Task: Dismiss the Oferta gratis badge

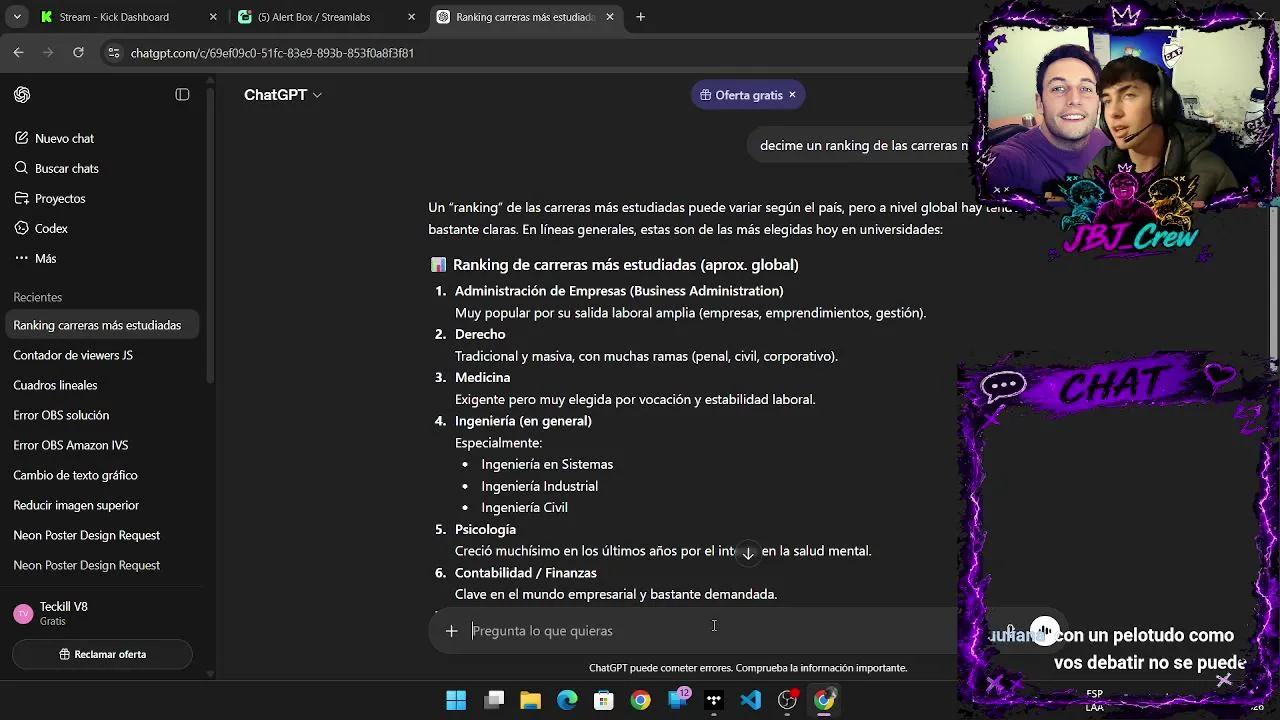Action: coord(792,95)
